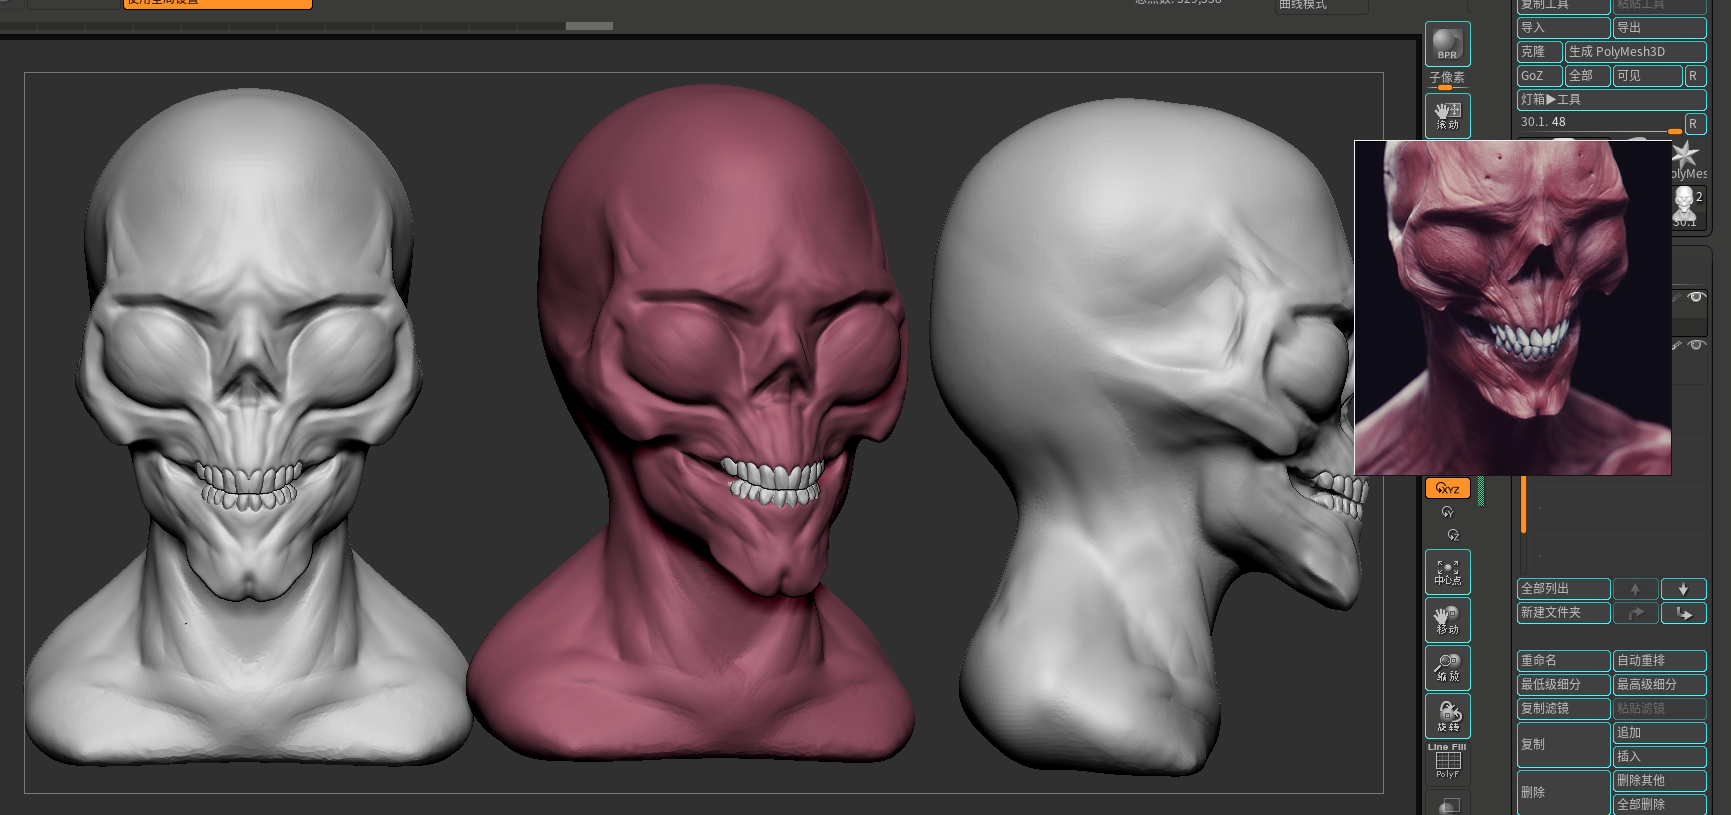
Task: Click the 粘贴工具 paste tool button
Action: pos(1660,6)
